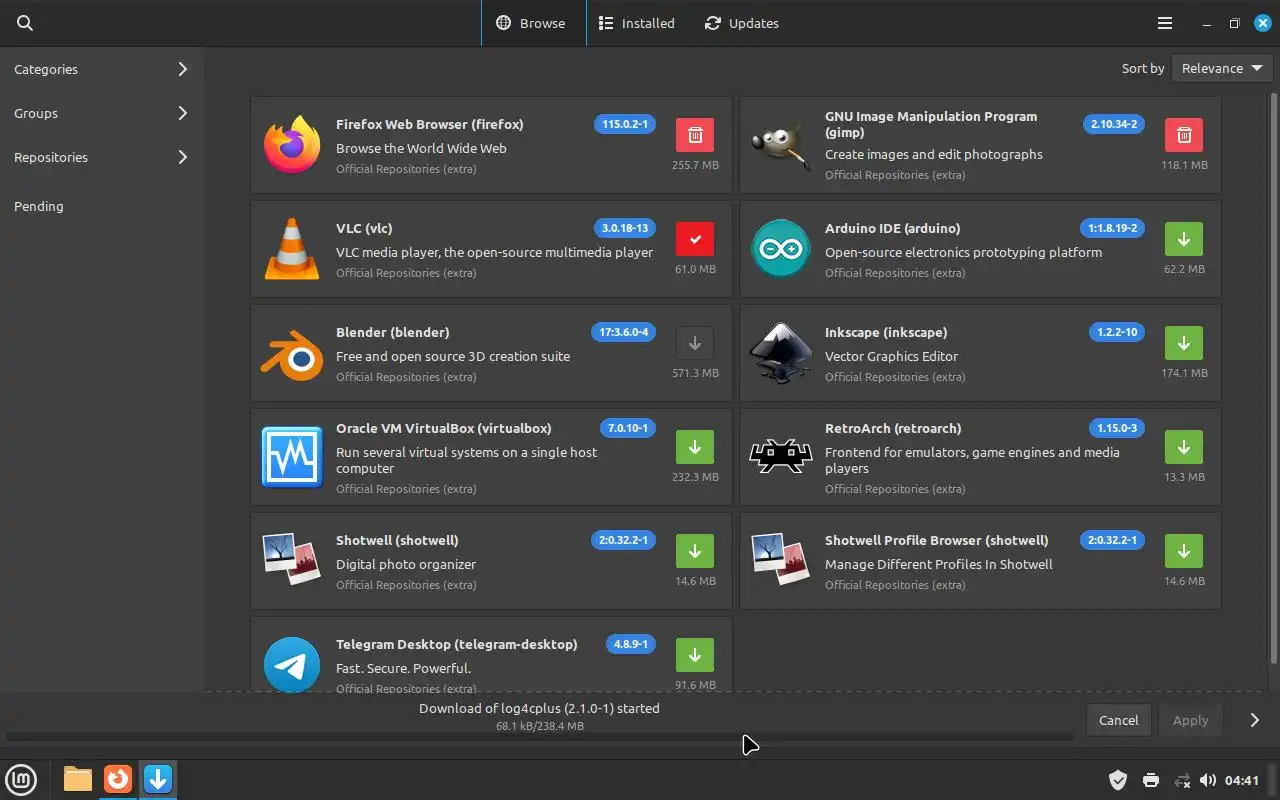
Task: Click Blender version badge 17:3.6.0-4
Action: point(623,332)
